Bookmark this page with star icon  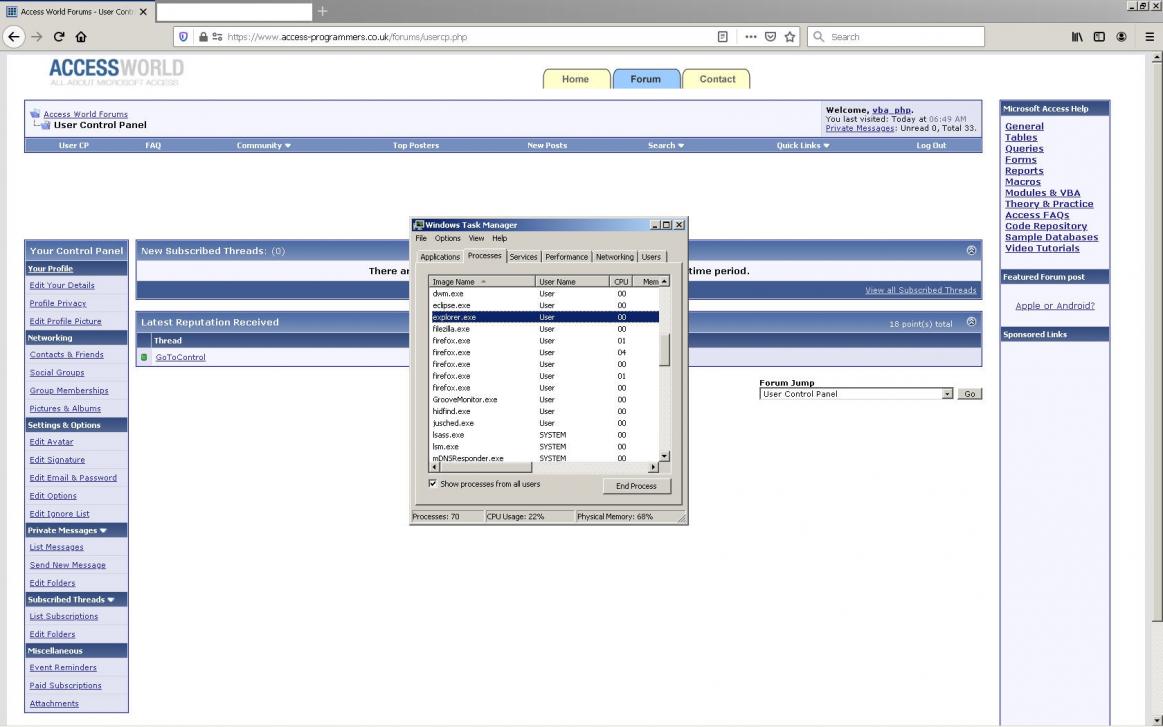tap(790, 36)
